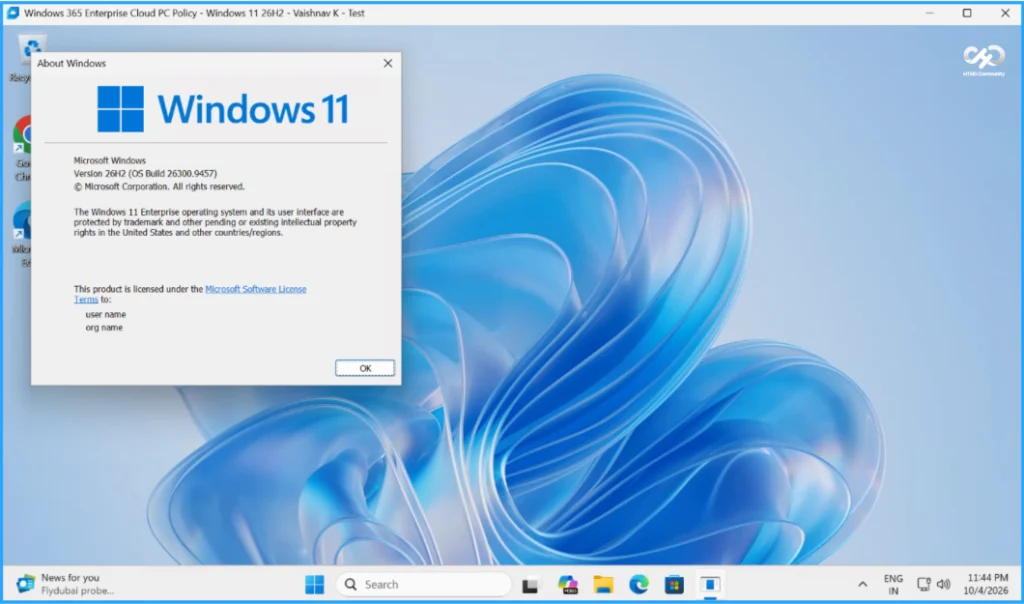Click the taskbar Search box
The height and width of the screenshot is (604, 1024).
(423, 584)
